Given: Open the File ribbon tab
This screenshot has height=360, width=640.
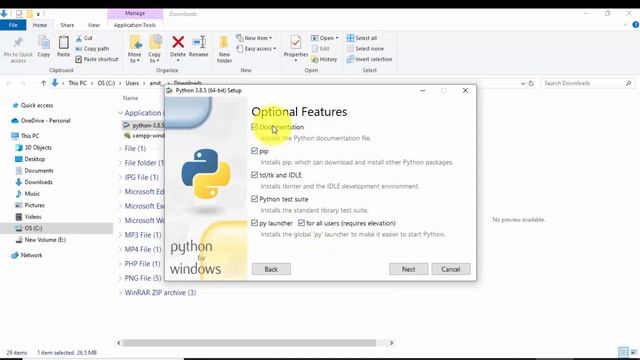Looking at the screenshot, I should pyautogui.click(x=13, y=25).
